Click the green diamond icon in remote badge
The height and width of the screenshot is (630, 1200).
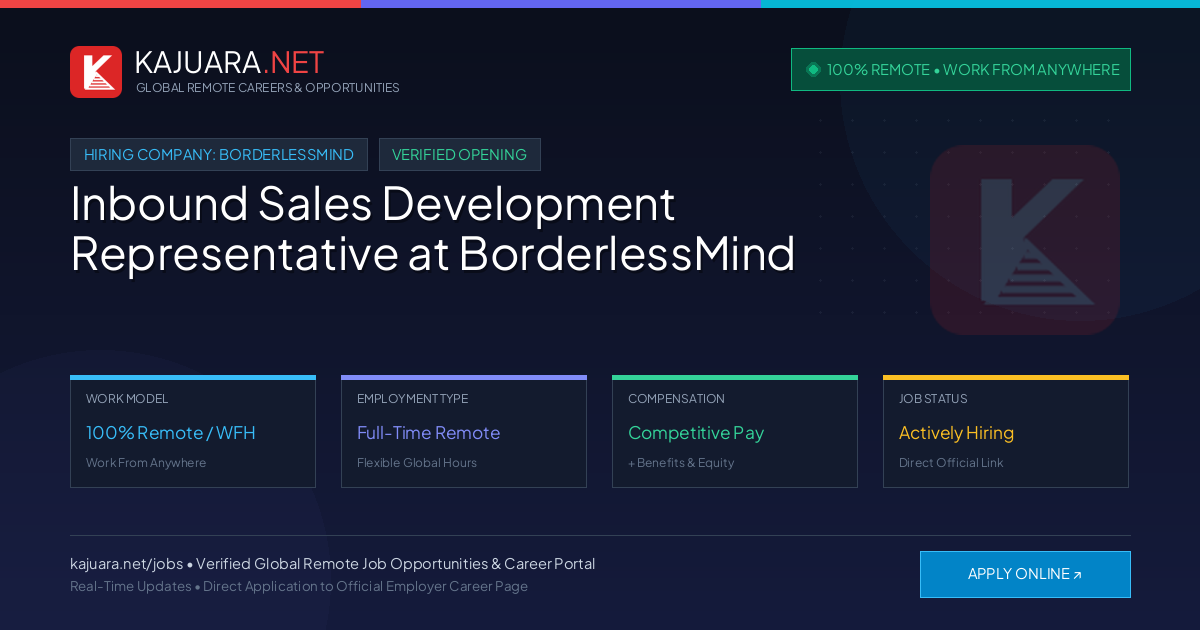[x=813, y=69]
